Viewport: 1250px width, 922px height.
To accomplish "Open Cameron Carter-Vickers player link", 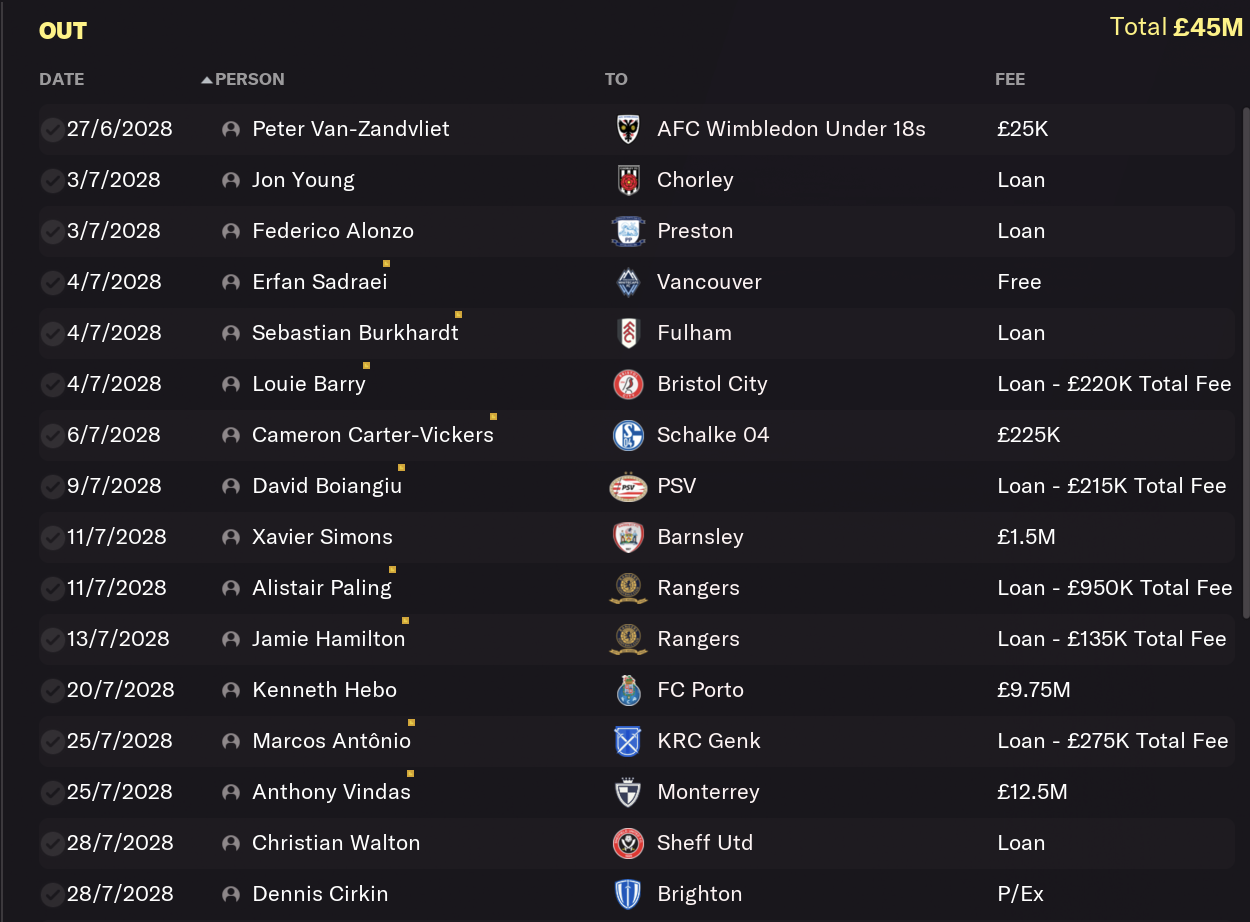I will click(x=373, y=435).
